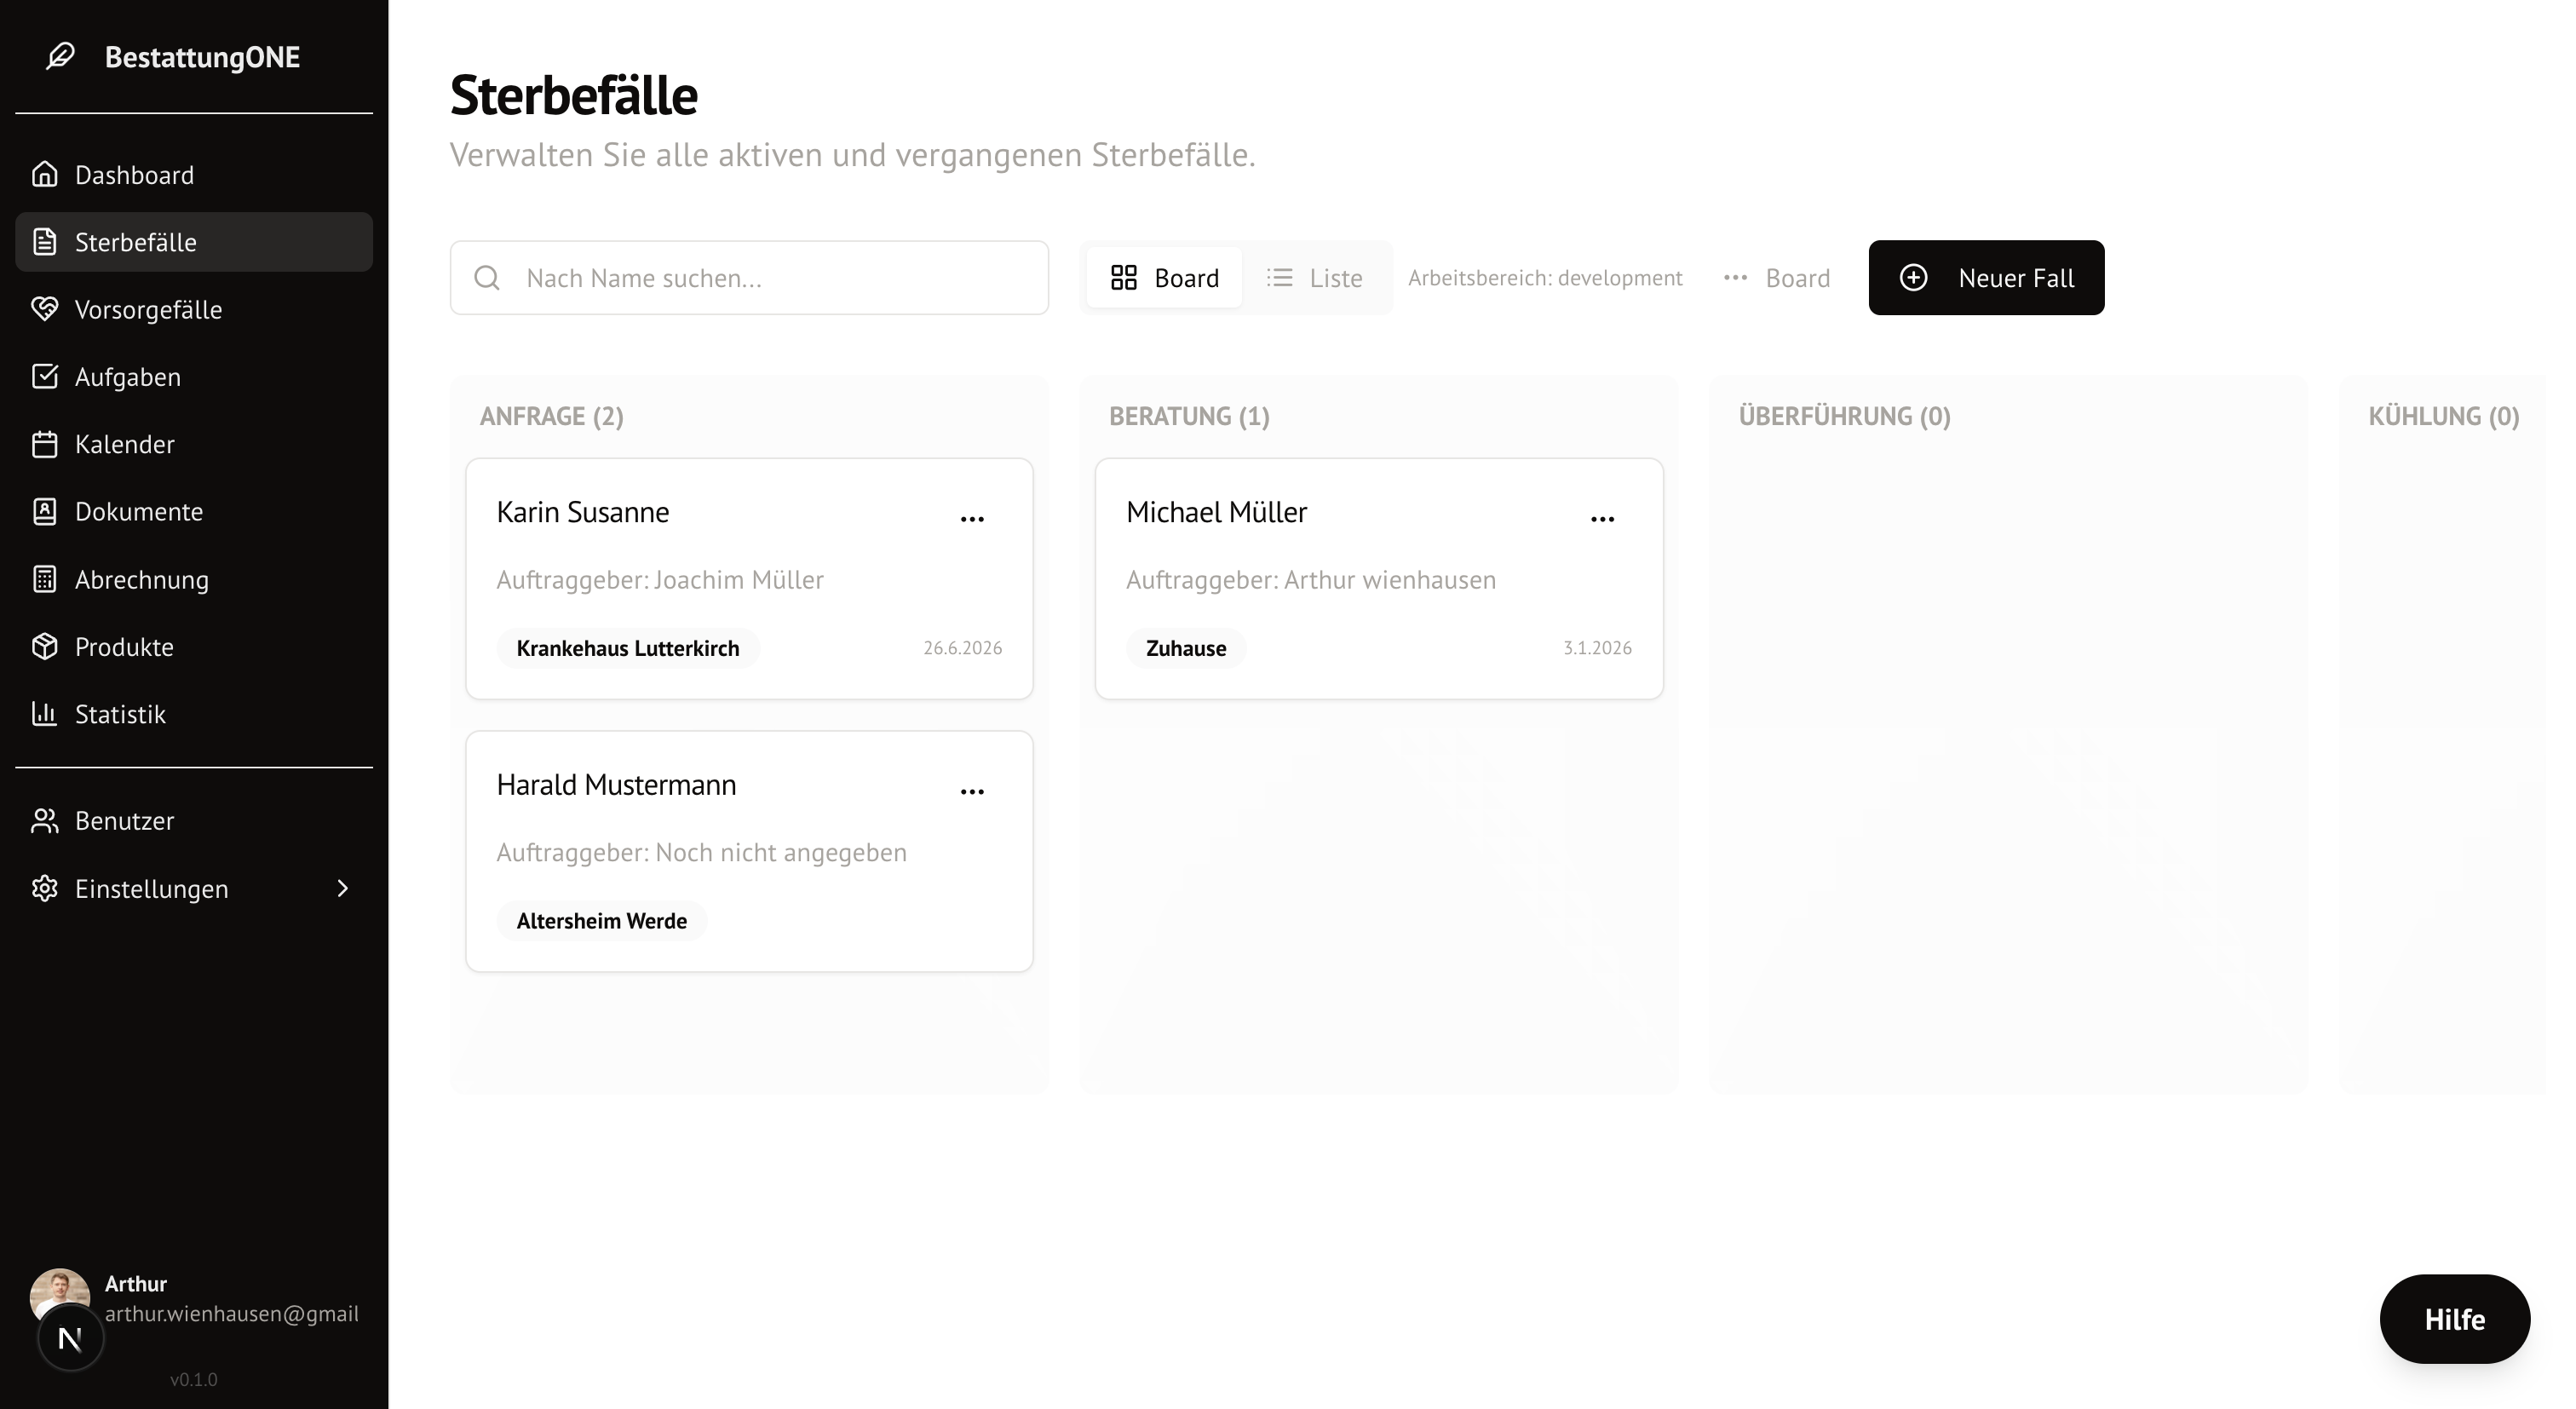Viewport: 2576px width, 1409px height.
Task: Click the BestattungONE feather logo
Action: pyautogui.click(x=61, y=56)
